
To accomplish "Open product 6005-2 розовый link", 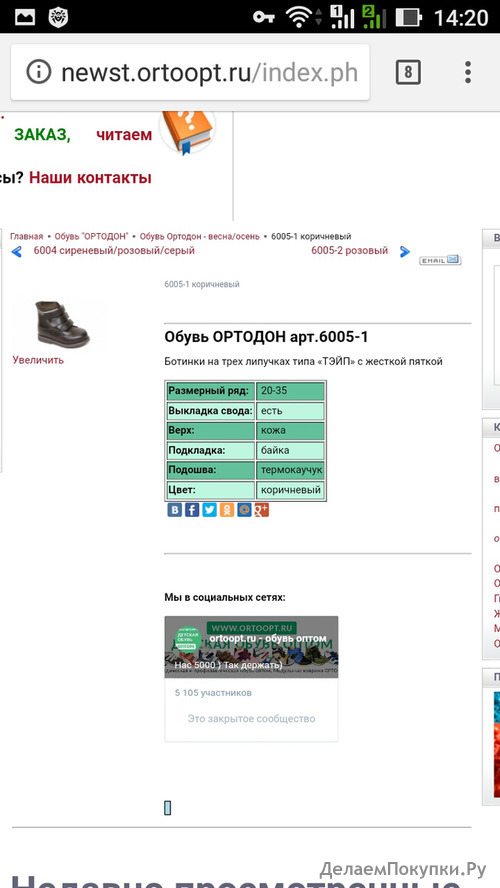I will (349, 250).
